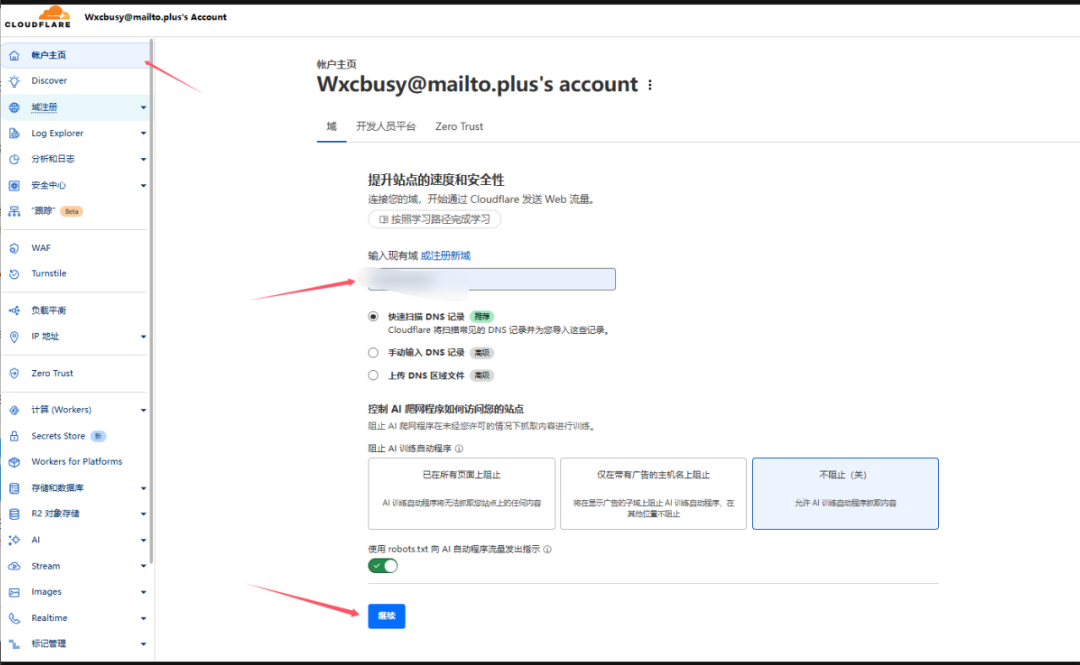Expand the 计算 (Workers) sidebar section
This screenshot has height=665, width=1080.
pos(143,410)
